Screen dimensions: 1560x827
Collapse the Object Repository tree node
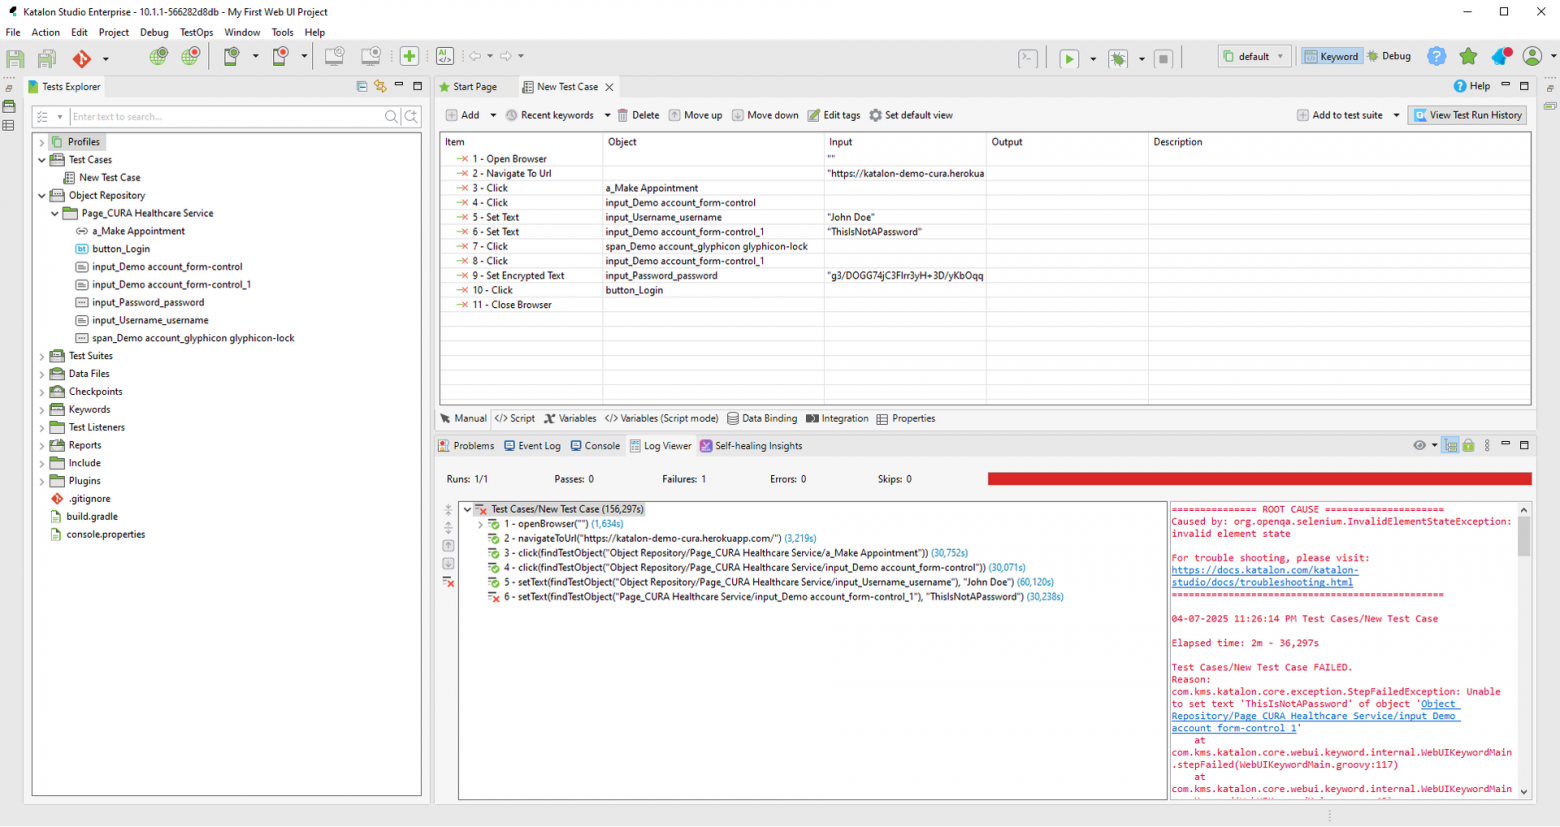tap(42, 196)
